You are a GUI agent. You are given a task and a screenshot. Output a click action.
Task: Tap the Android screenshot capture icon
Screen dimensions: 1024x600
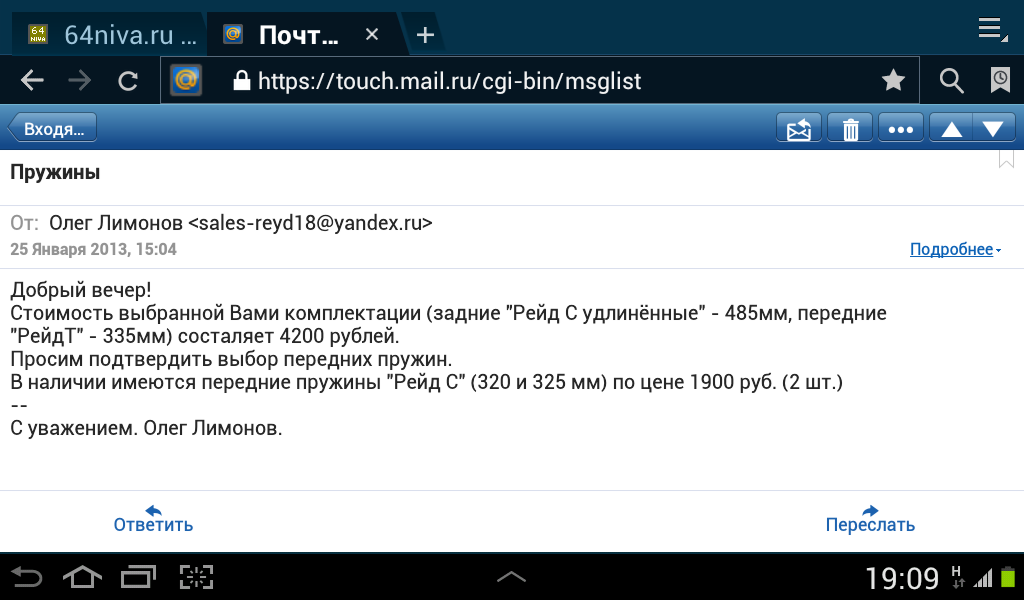coord(197,576)
